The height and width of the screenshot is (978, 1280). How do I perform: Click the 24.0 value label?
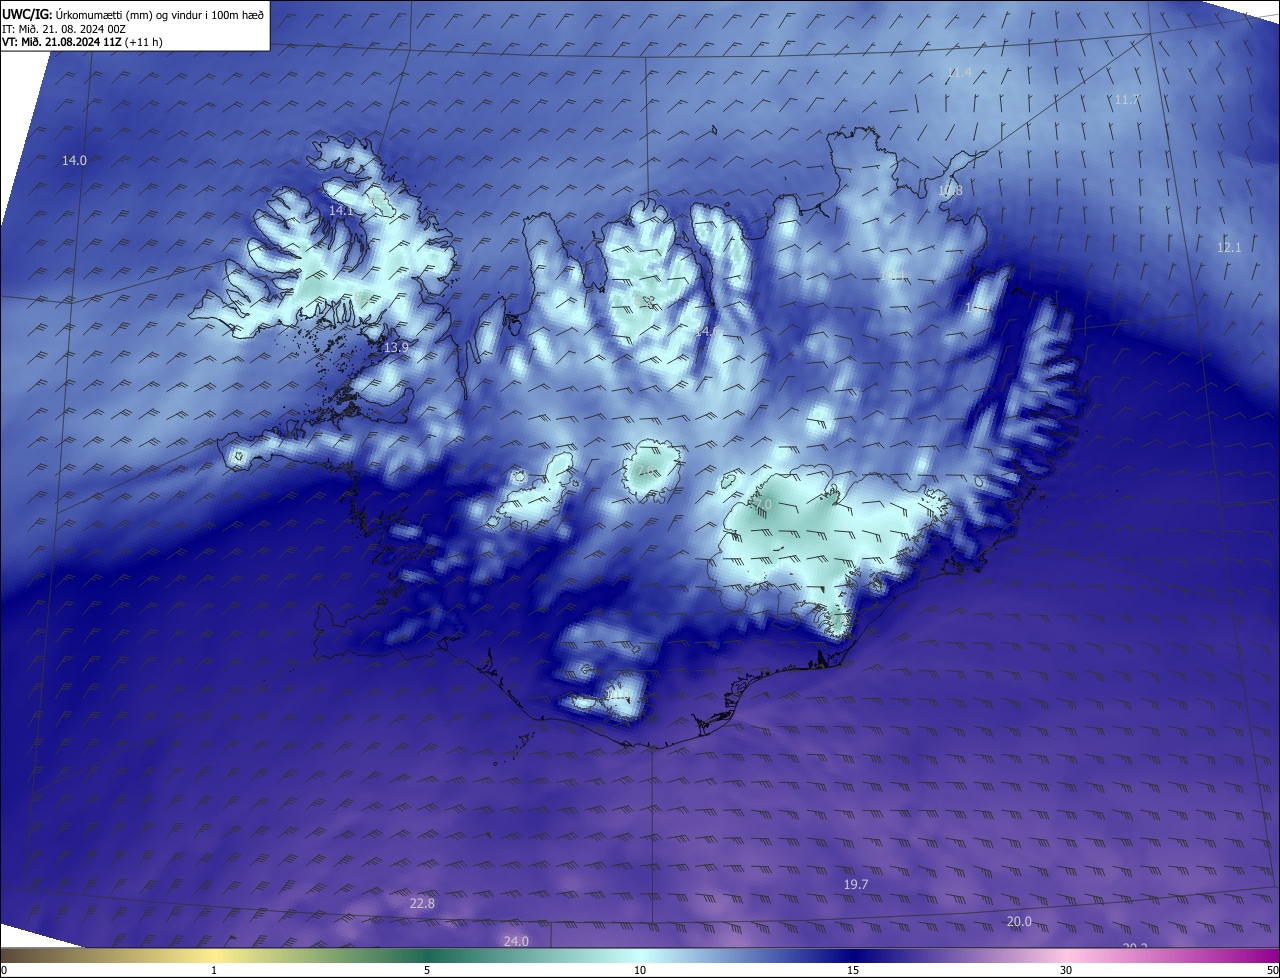[516, 941]
